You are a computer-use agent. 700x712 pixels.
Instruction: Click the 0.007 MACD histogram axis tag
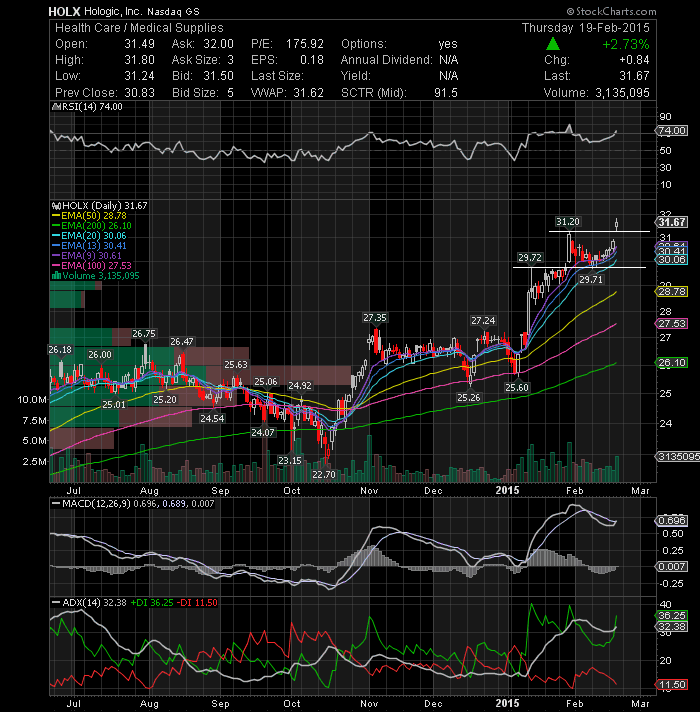tap(672, 566)
